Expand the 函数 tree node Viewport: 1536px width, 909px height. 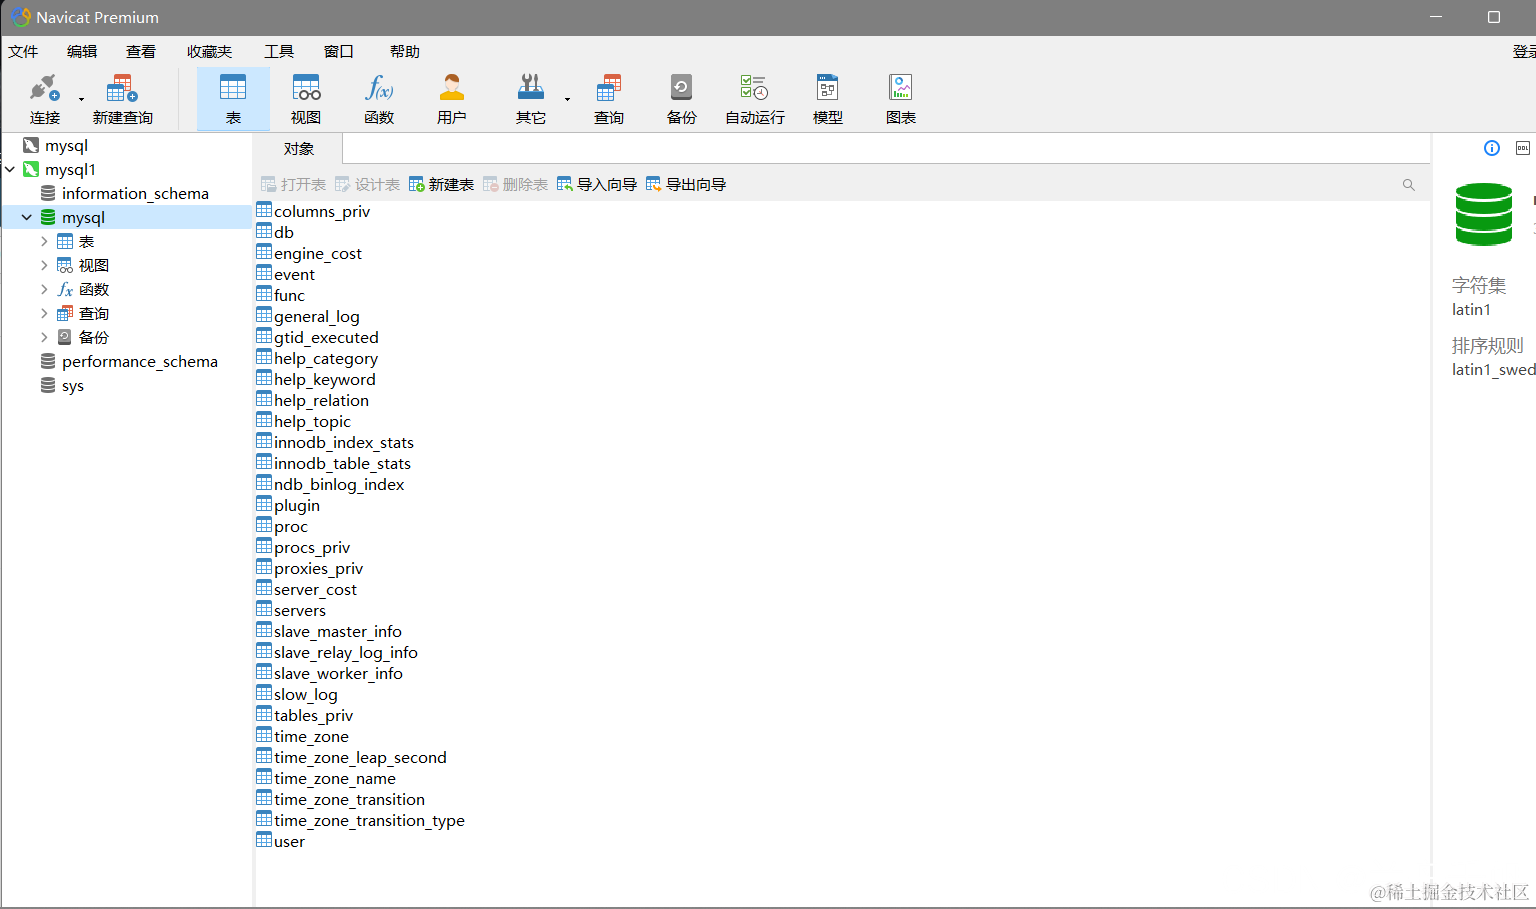click(44, 290)
